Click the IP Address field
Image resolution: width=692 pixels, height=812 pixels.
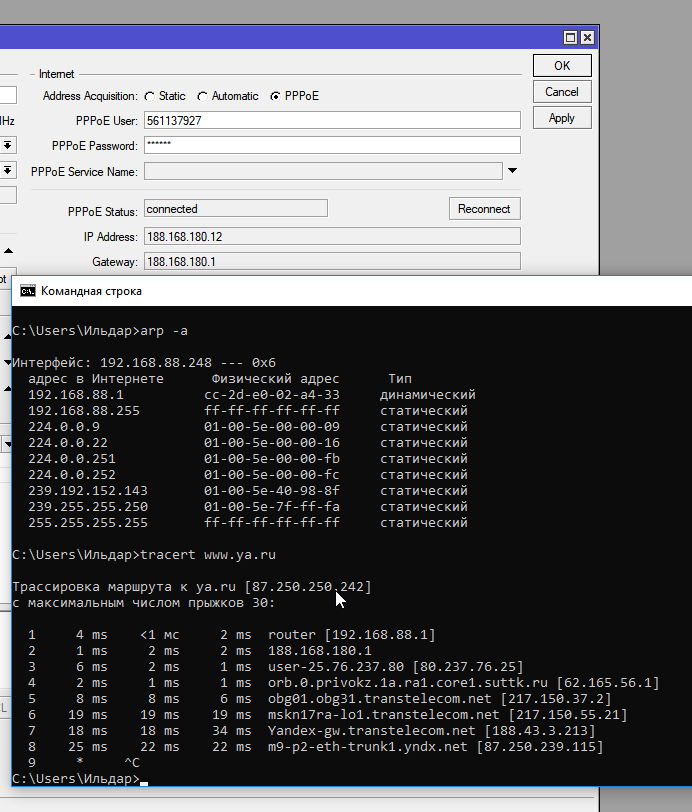pyautogui.click(x=332, y=237)
